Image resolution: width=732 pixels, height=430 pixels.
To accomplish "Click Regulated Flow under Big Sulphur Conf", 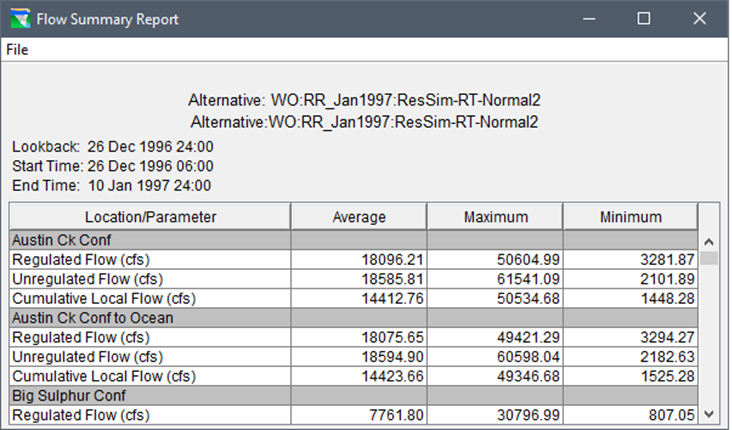I will [x=81, y=415].
